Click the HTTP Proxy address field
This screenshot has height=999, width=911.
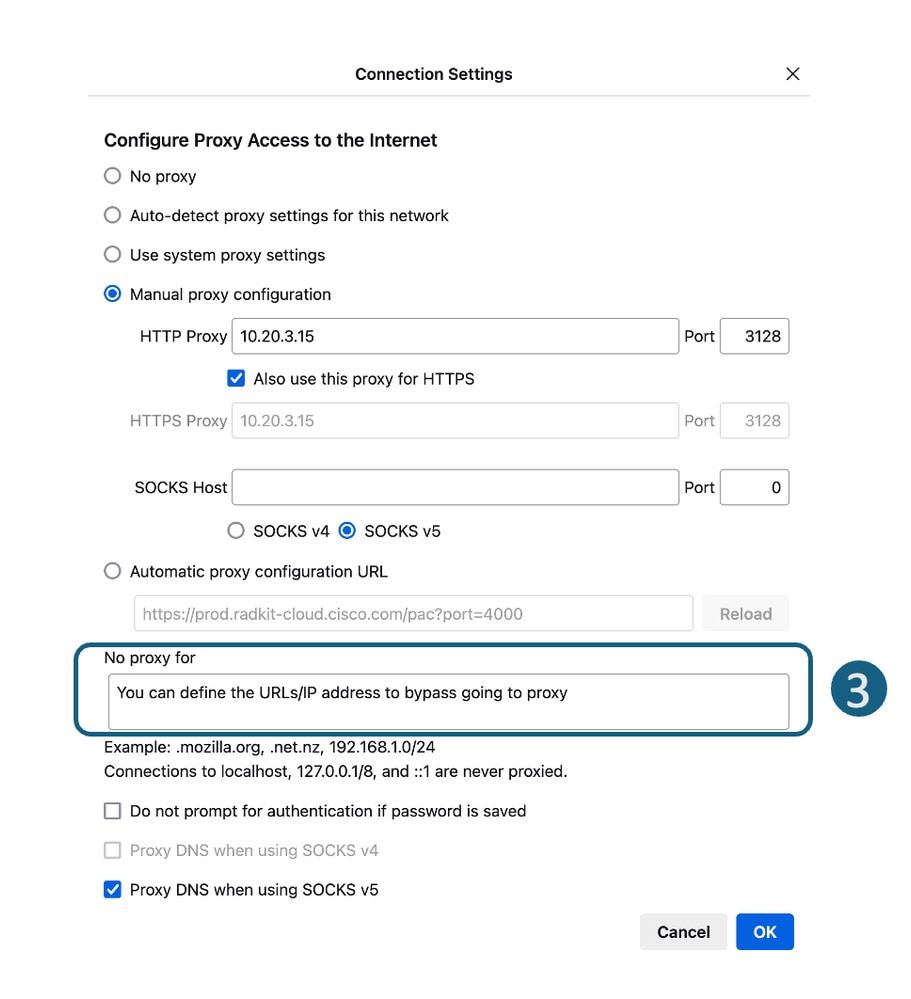(x=455, y=336)
